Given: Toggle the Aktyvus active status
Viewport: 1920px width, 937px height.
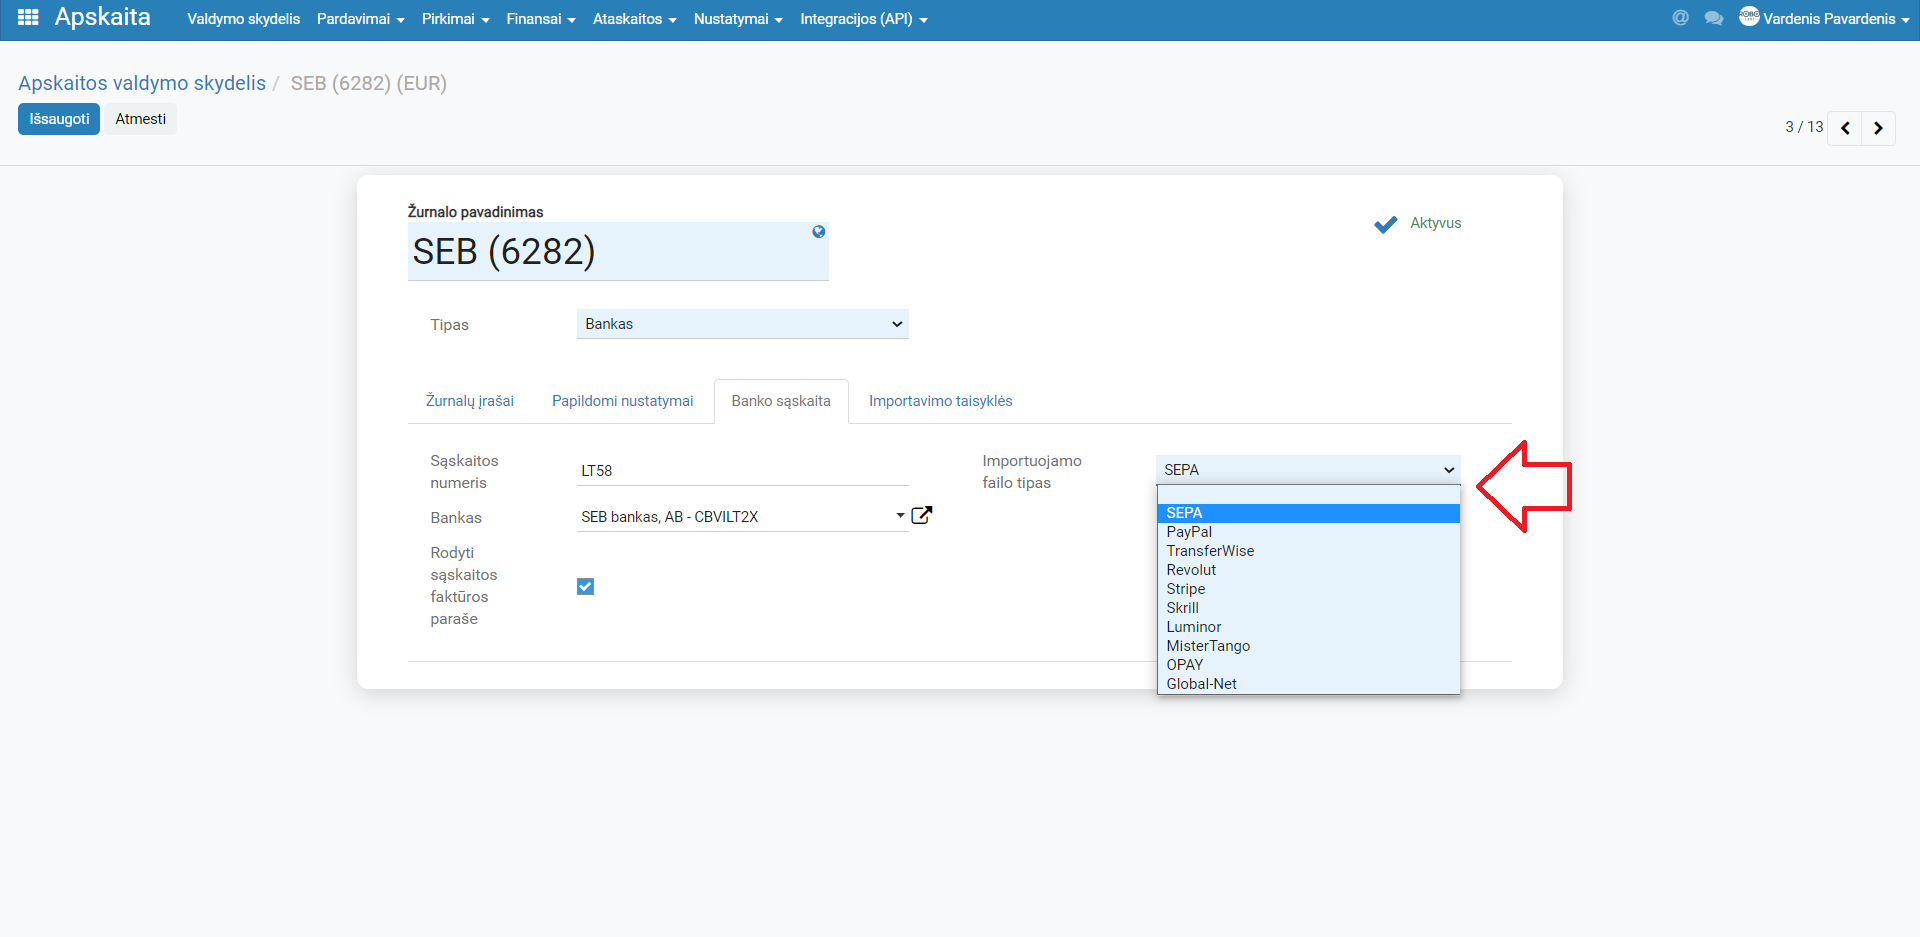Looking at the screenshot, I should click(x=1386, y=224).
